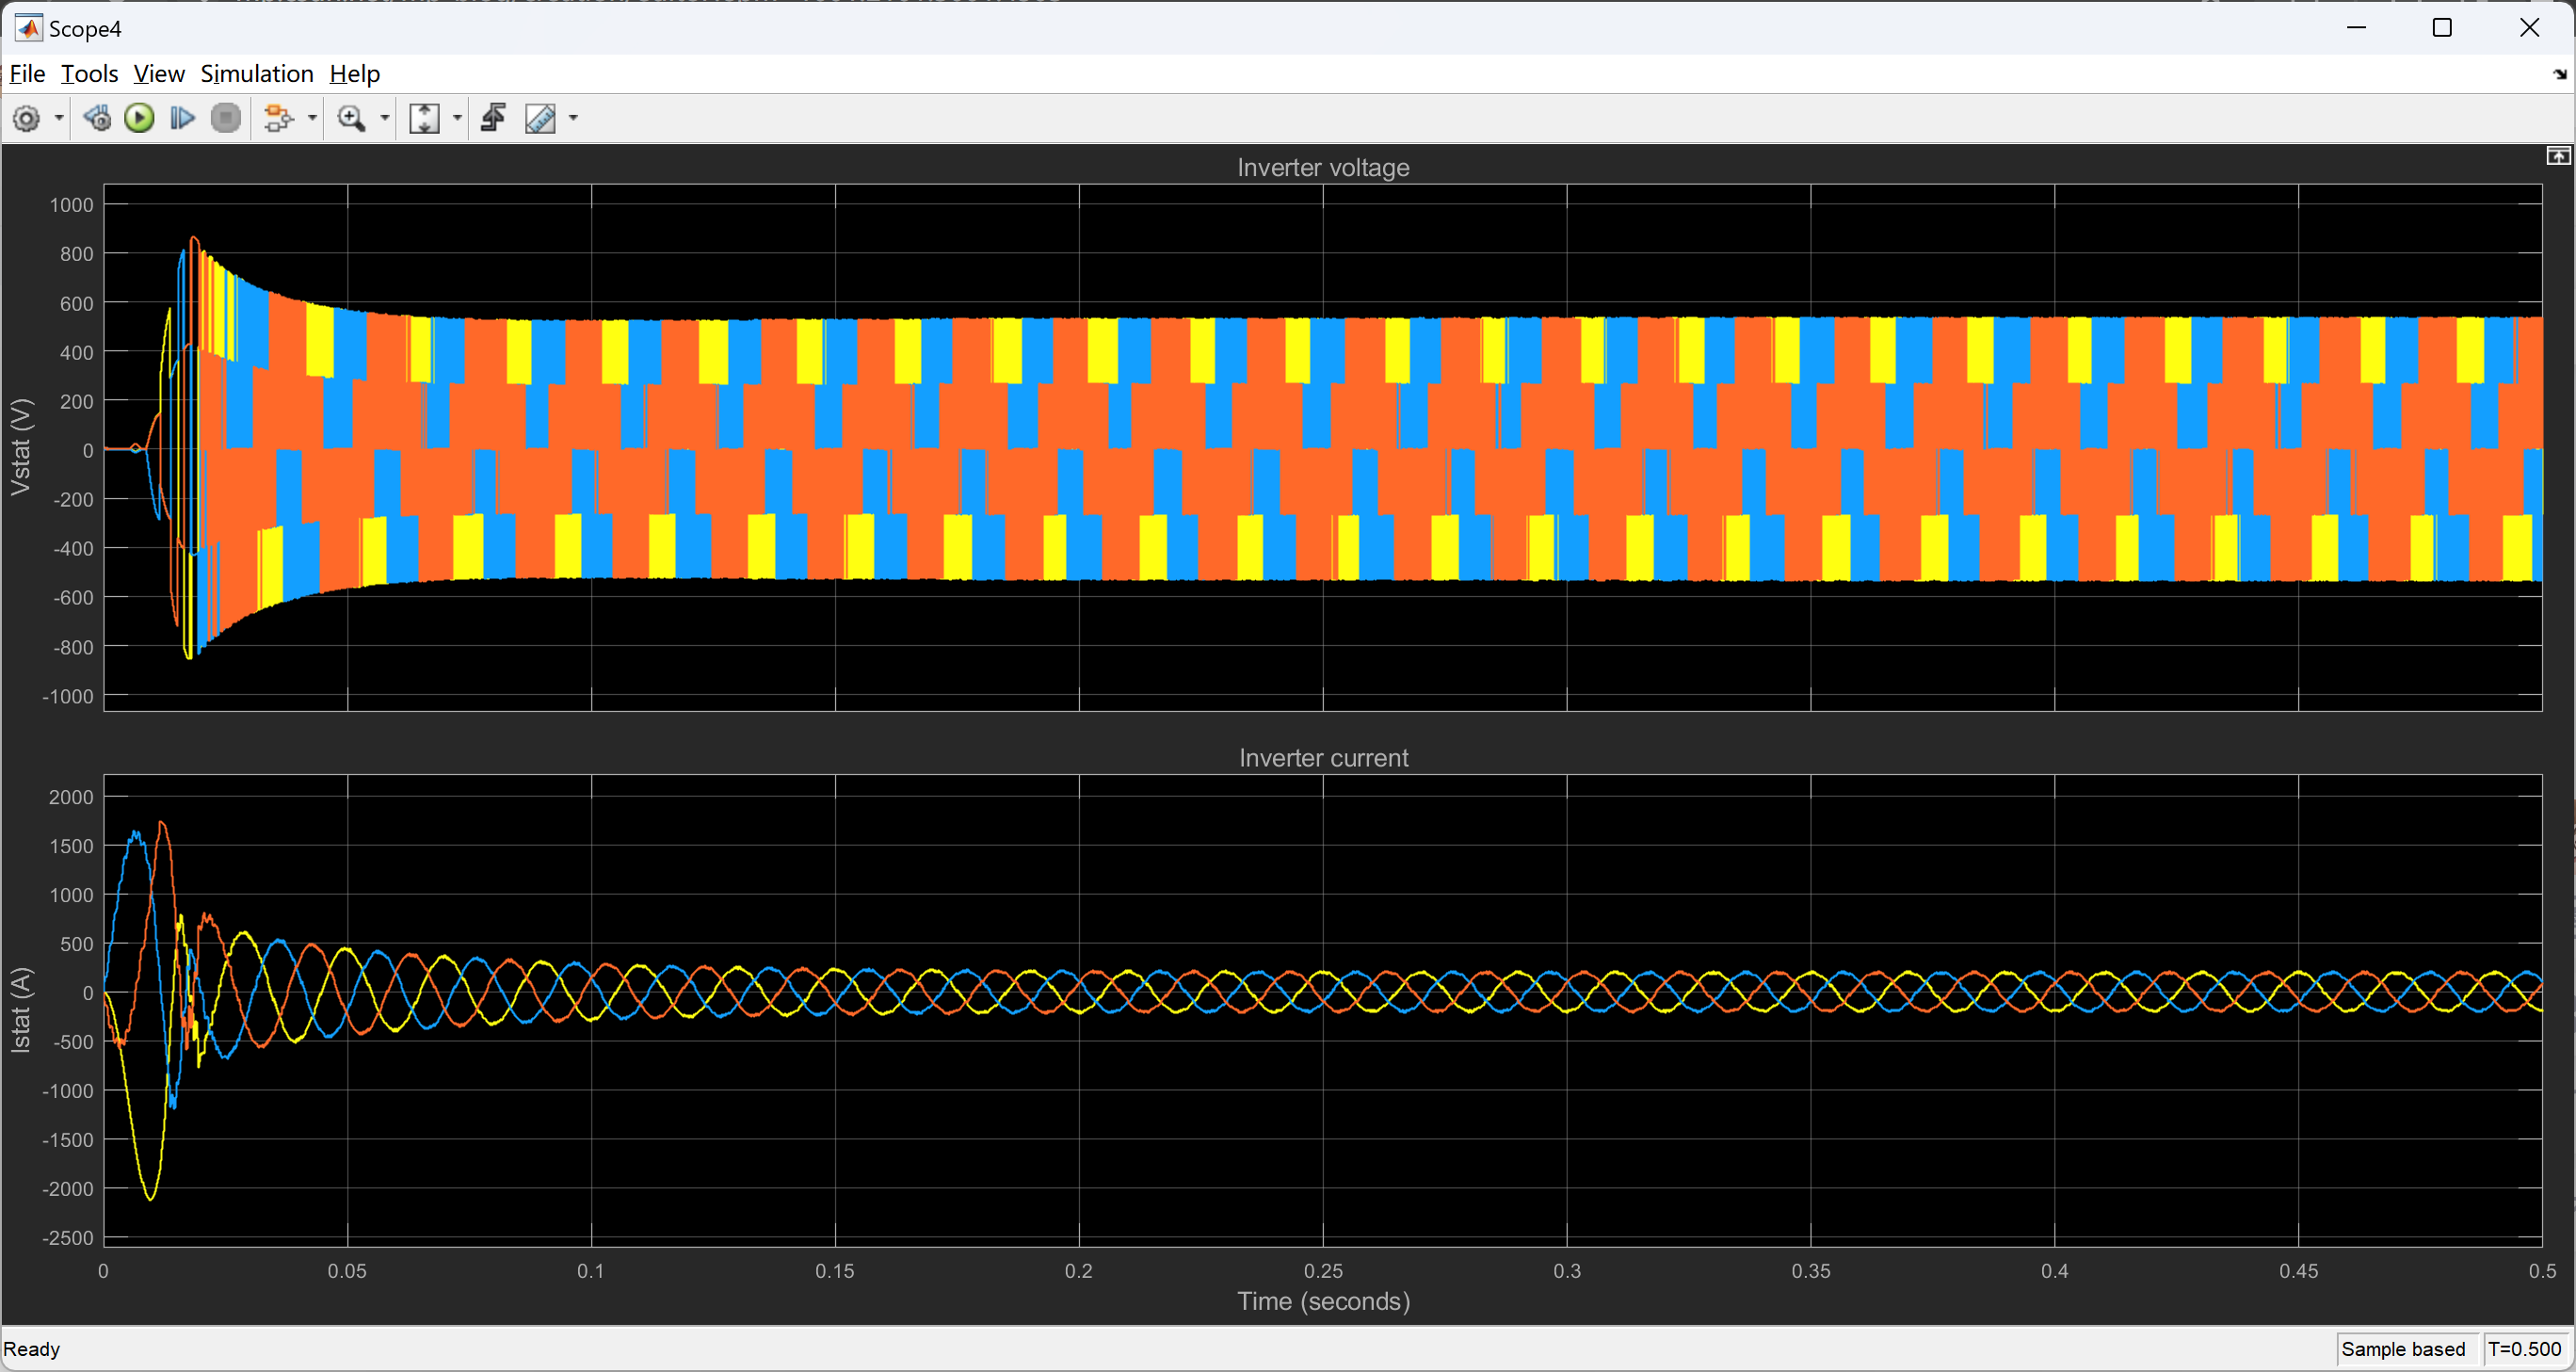The height and width of the screenshot is (1372, 2576).
Task: Toggle the Triggers tool icon
Action: 493,119
